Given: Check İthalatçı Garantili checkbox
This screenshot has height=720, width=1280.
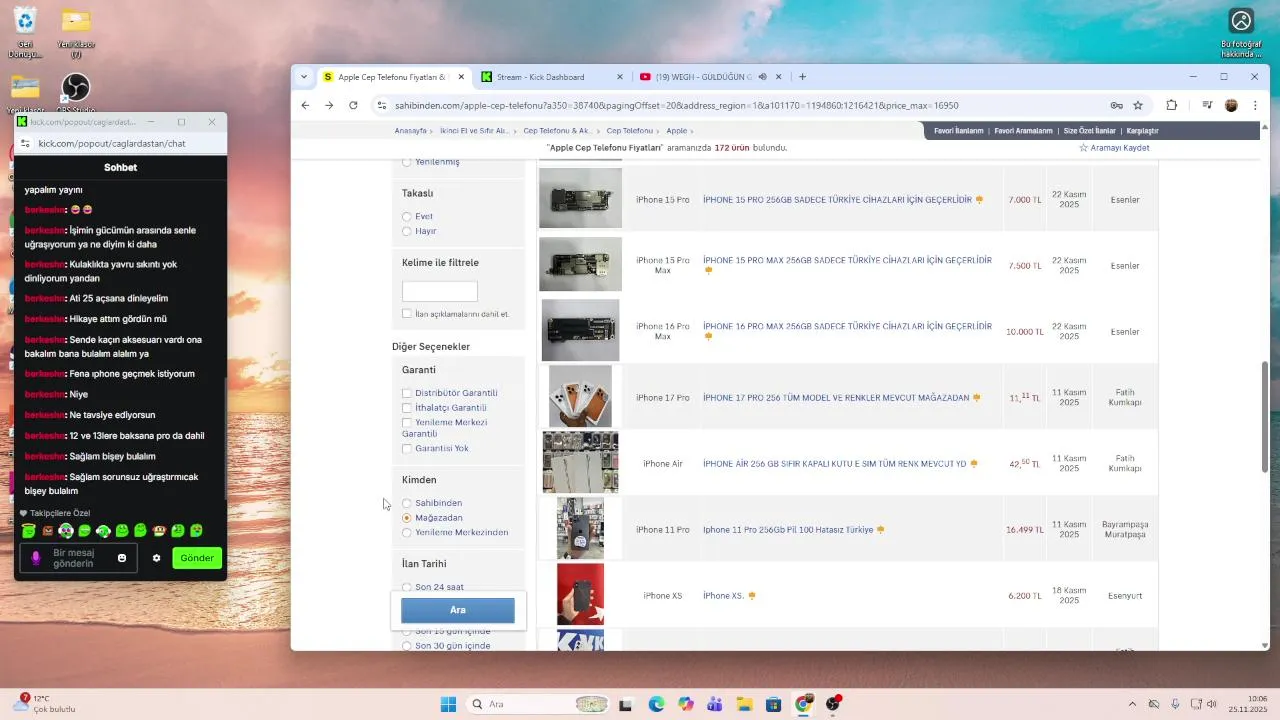Looking at the screenshot, I should click(x=407, y=408).
